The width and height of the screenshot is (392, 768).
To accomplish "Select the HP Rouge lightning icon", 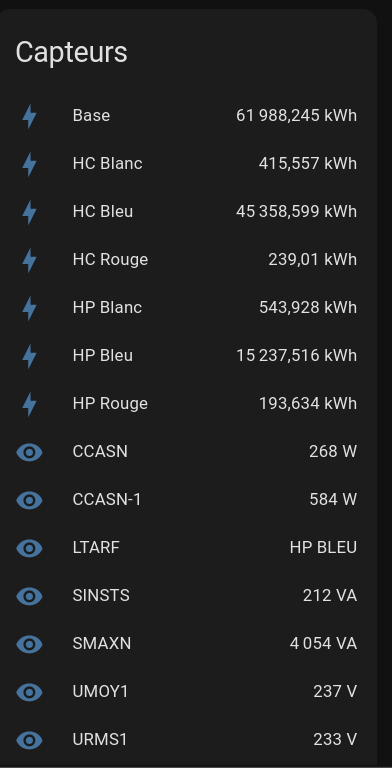I will (x=29, y=404).
